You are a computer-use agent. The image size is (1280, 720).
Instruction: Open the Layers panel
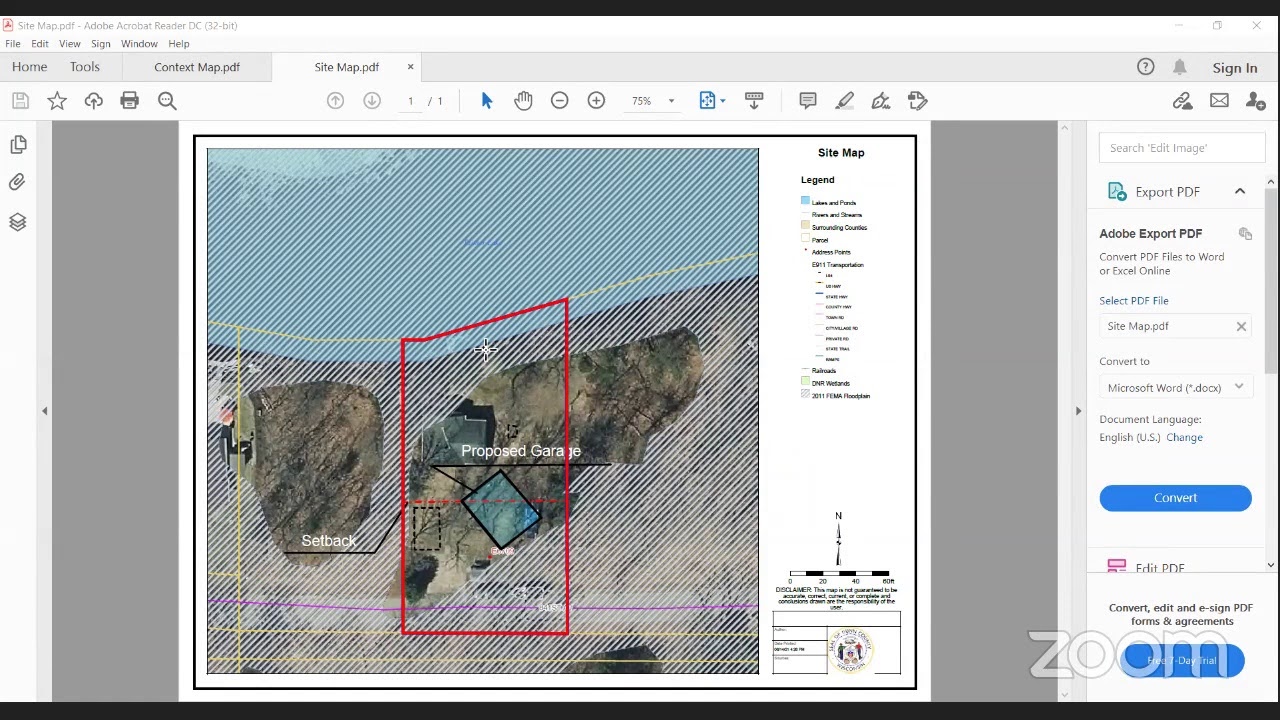[17, 222]
